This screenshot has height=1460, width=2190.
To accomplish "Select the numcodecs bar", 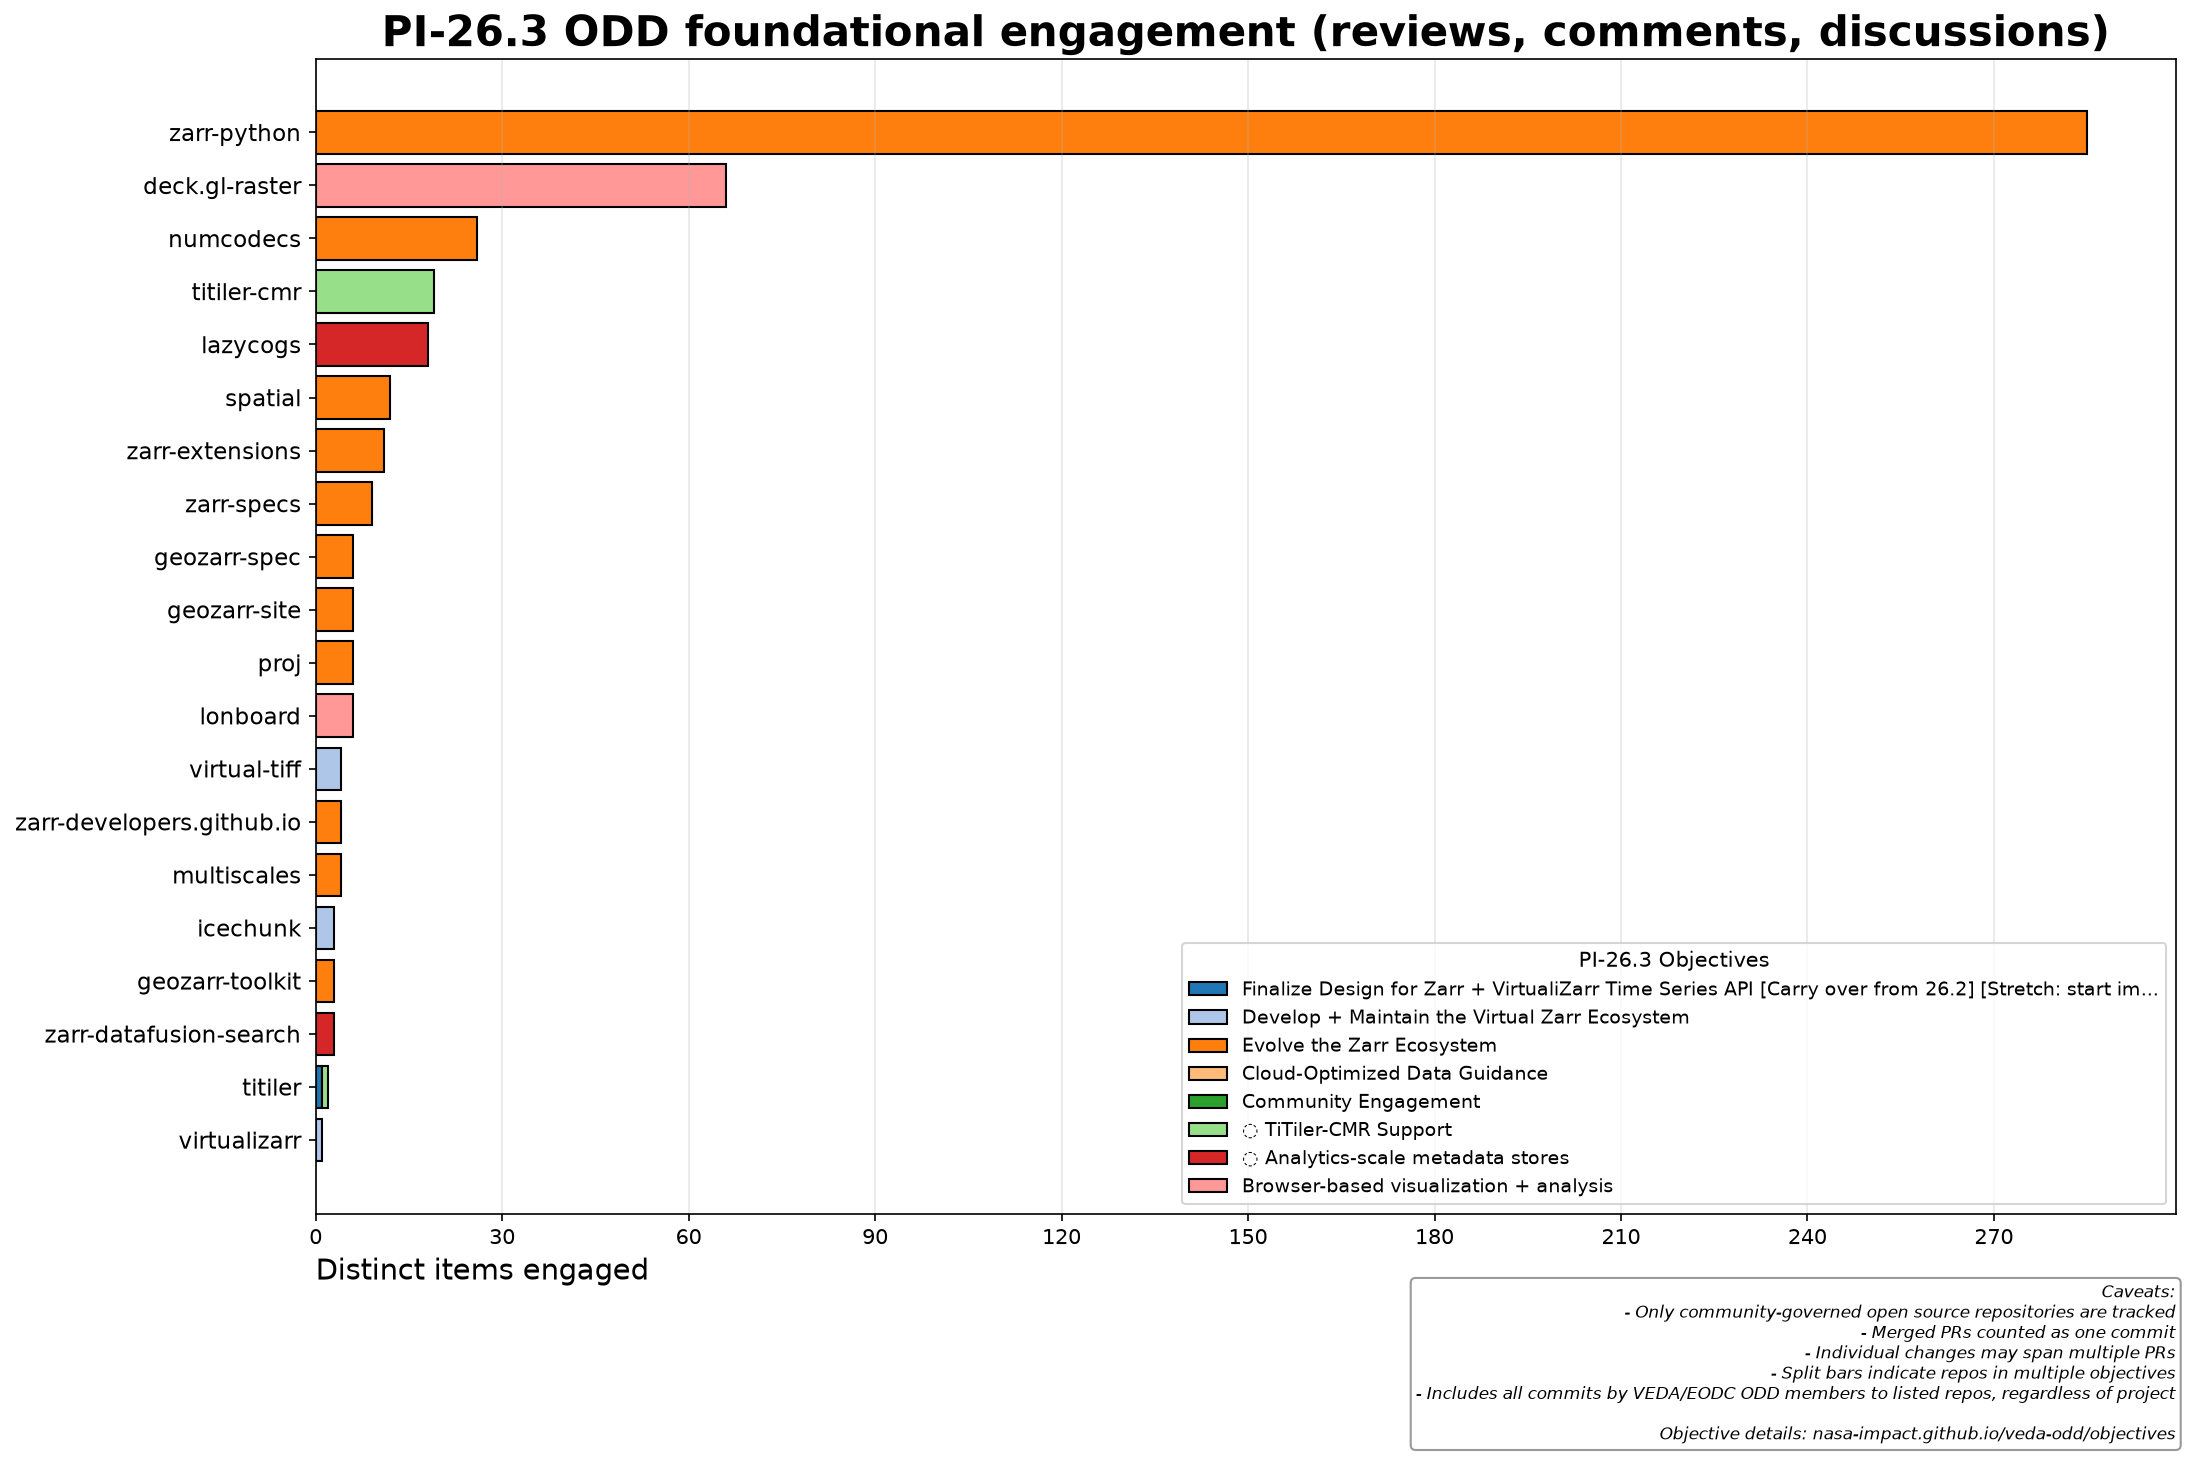I will pyautogui.click(x=396, y=239).
